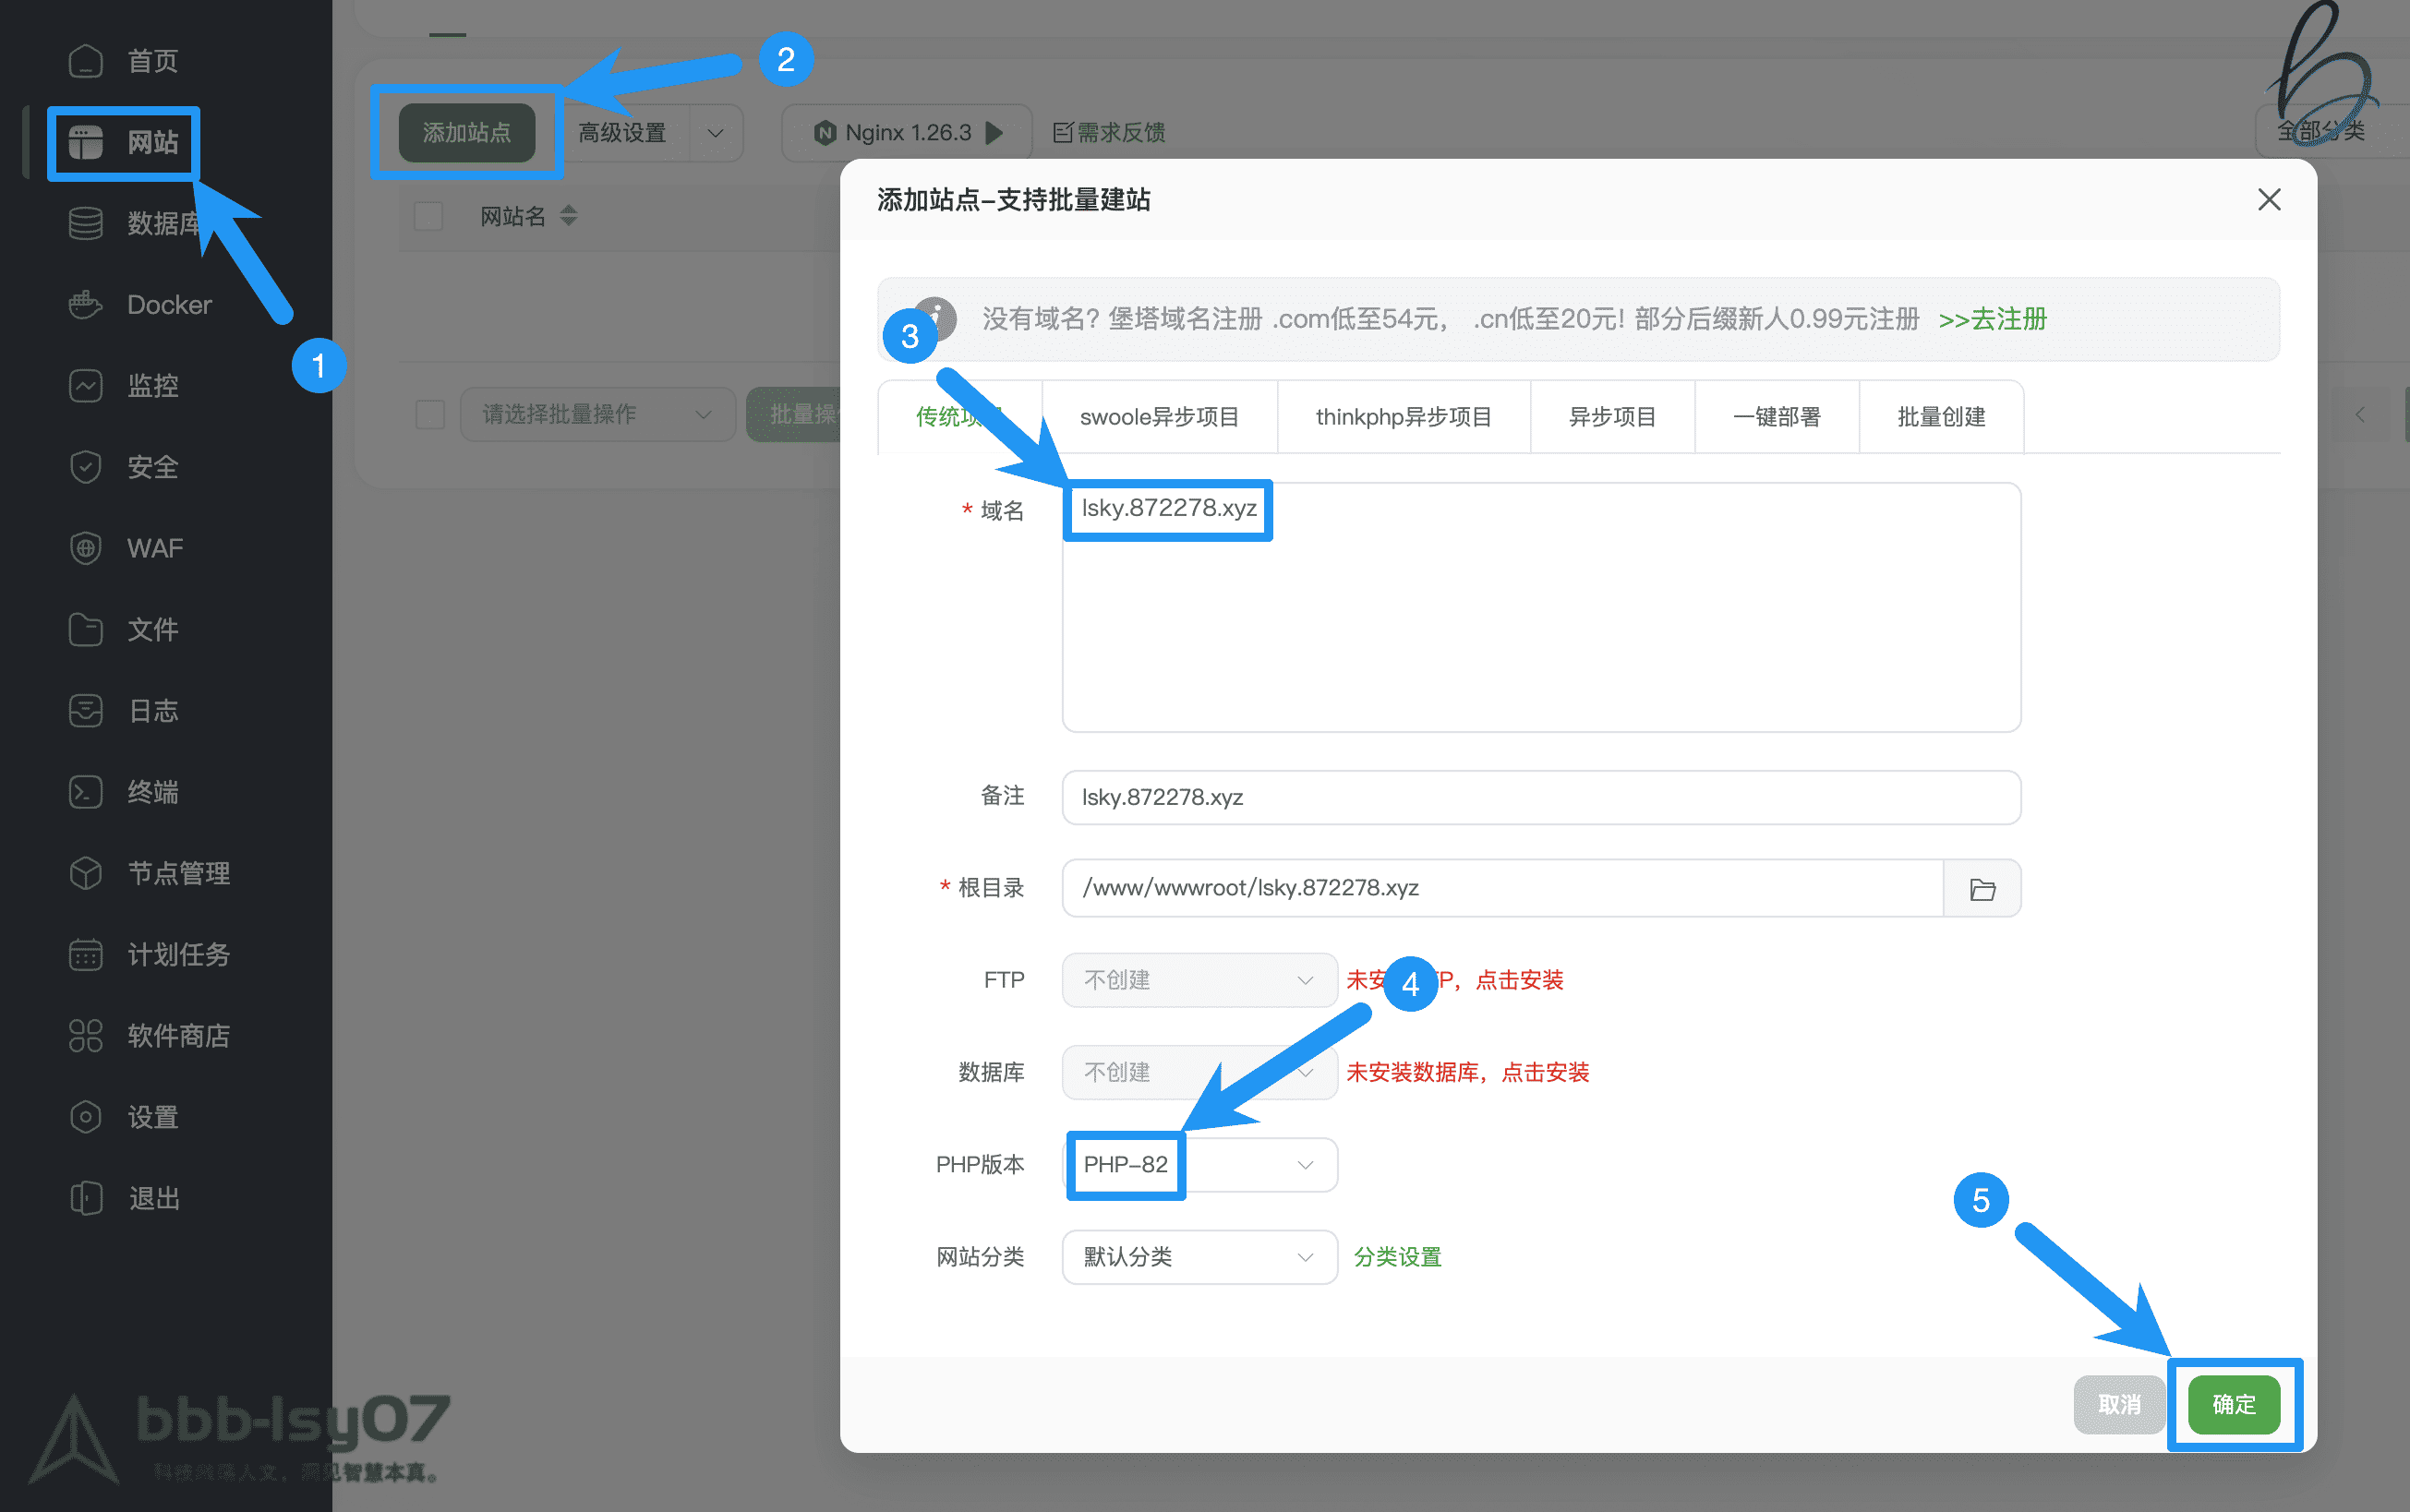Image resolution: width=2410 pixels, height=1512 pixels.
Task: Open the 网站分类 默认分类 dropdown
Action: (1197, 1257)
